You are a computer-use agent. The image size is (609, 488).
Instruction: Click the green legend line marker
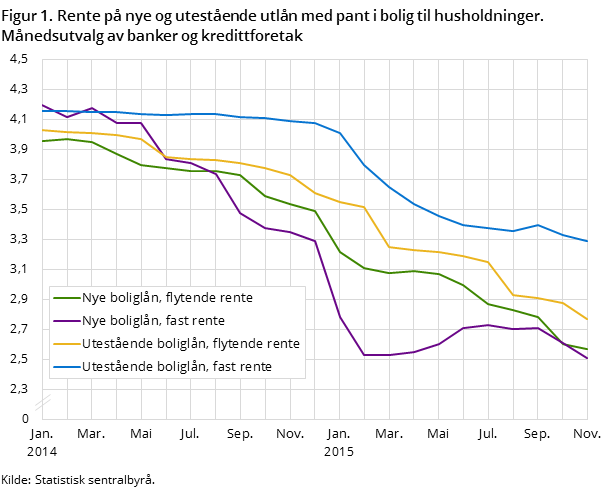pos(66,298)
